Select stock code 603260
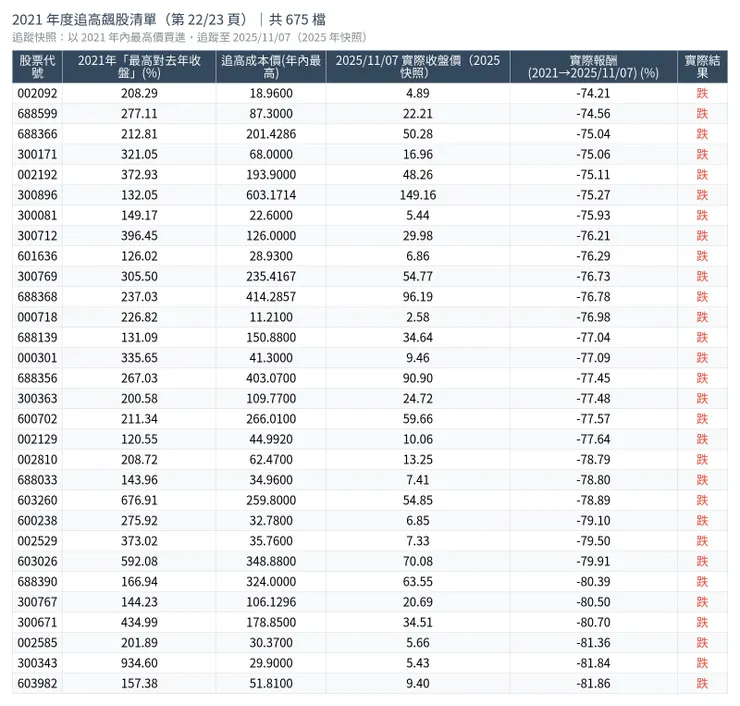 [x=37, y=500]
